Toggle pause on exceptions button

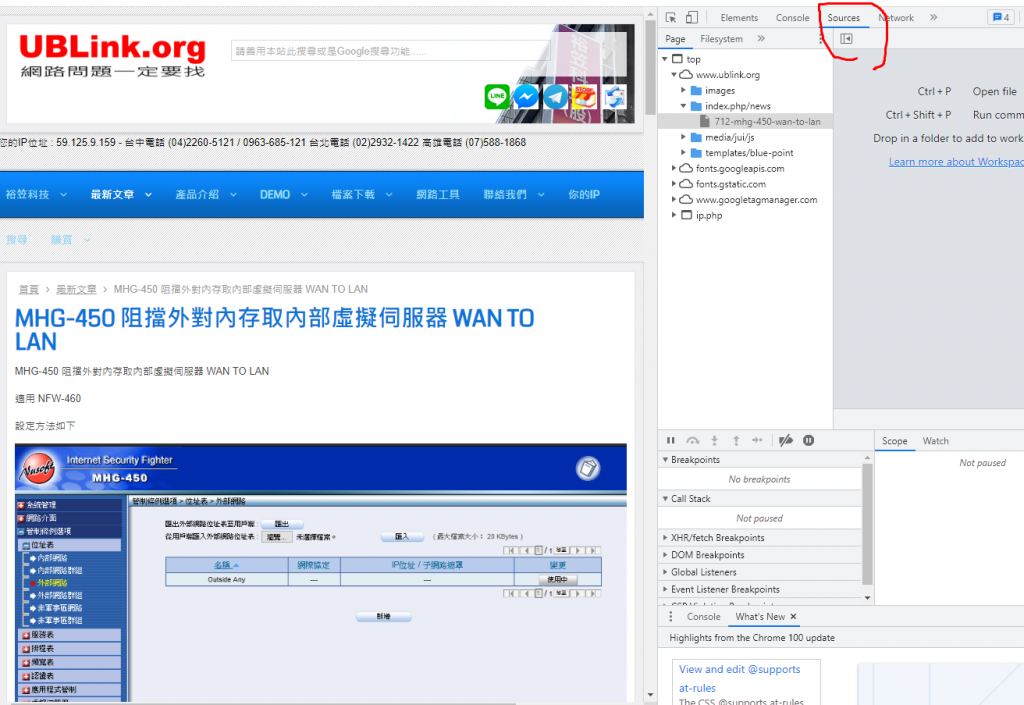808,441
